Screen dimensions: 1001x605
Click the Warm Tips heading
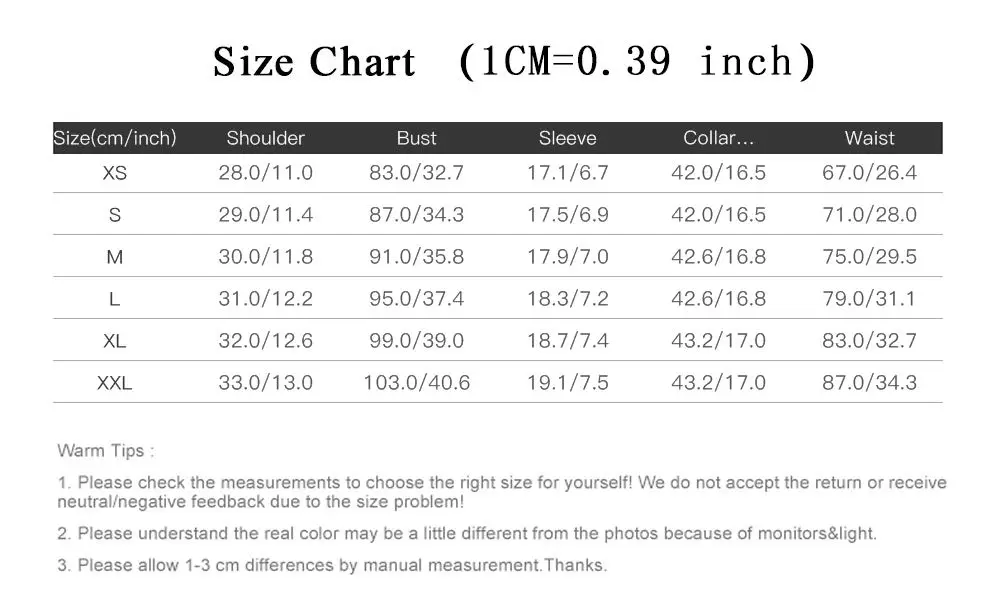[106, 451]
